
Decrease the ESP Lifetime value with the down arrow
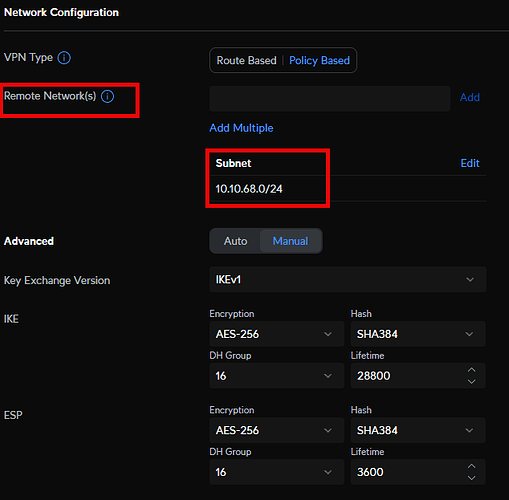point(471,478)
